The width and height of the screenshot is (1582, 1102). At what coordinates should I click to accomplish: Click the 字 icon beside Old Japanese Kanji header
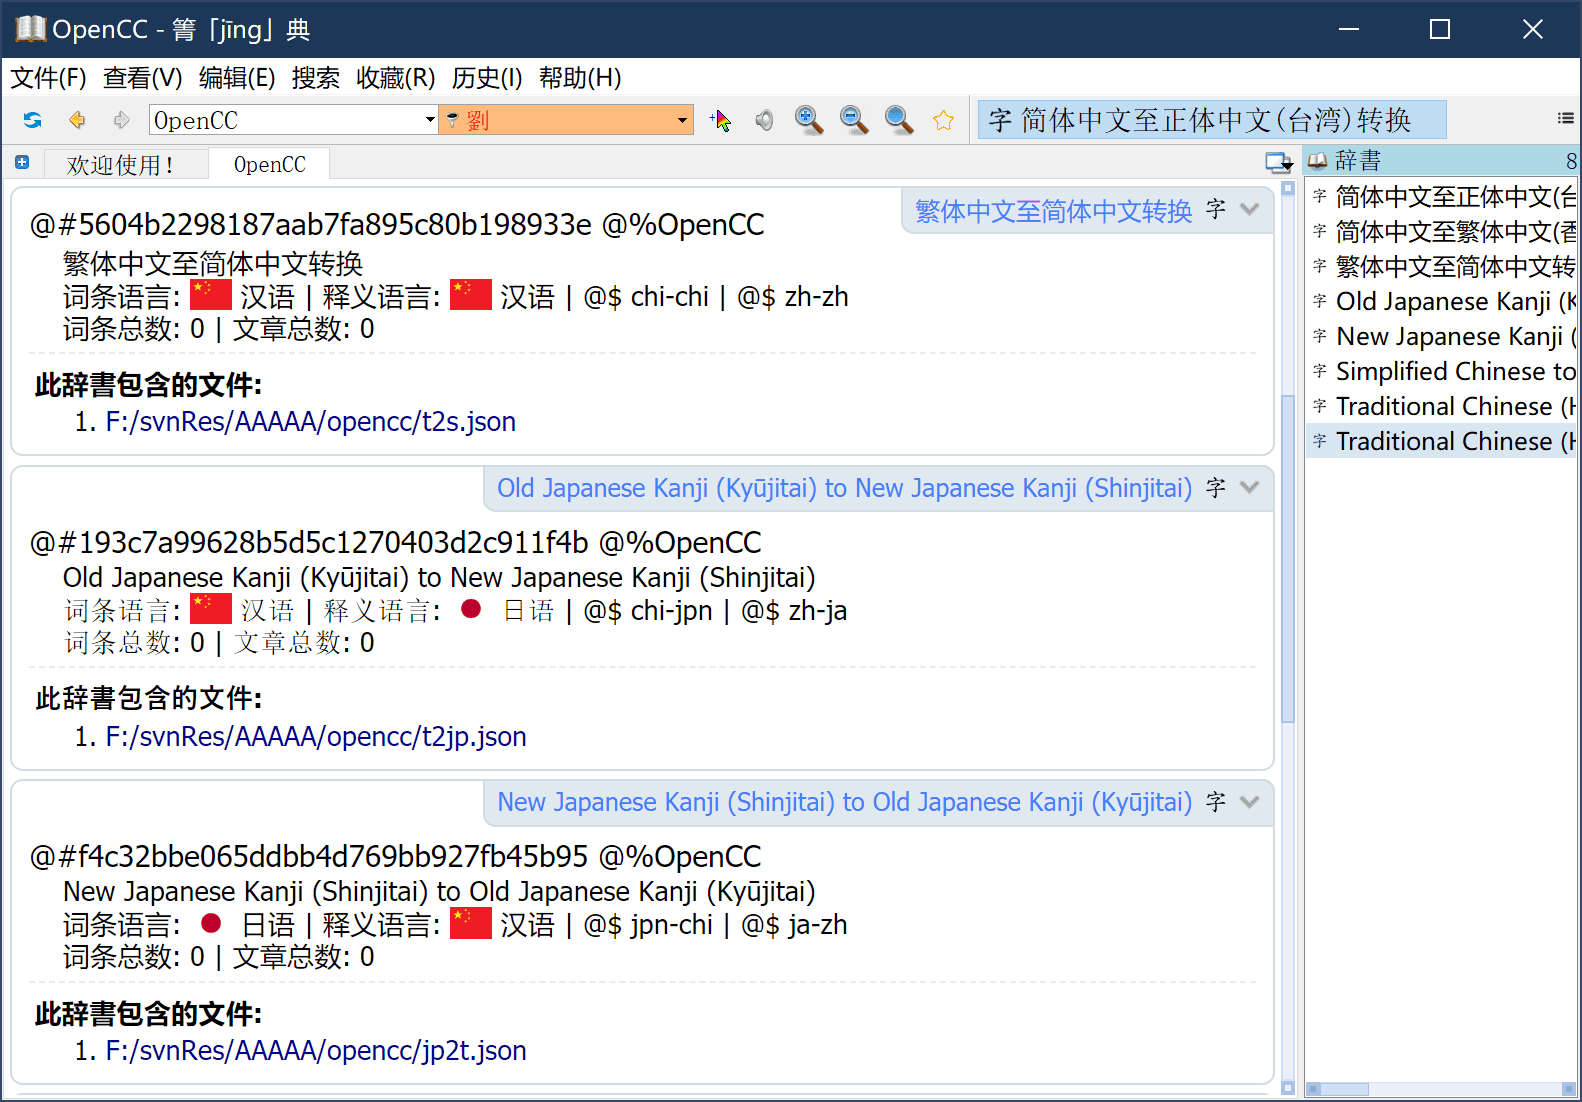pyautogui.click(x=1216, y=488)
